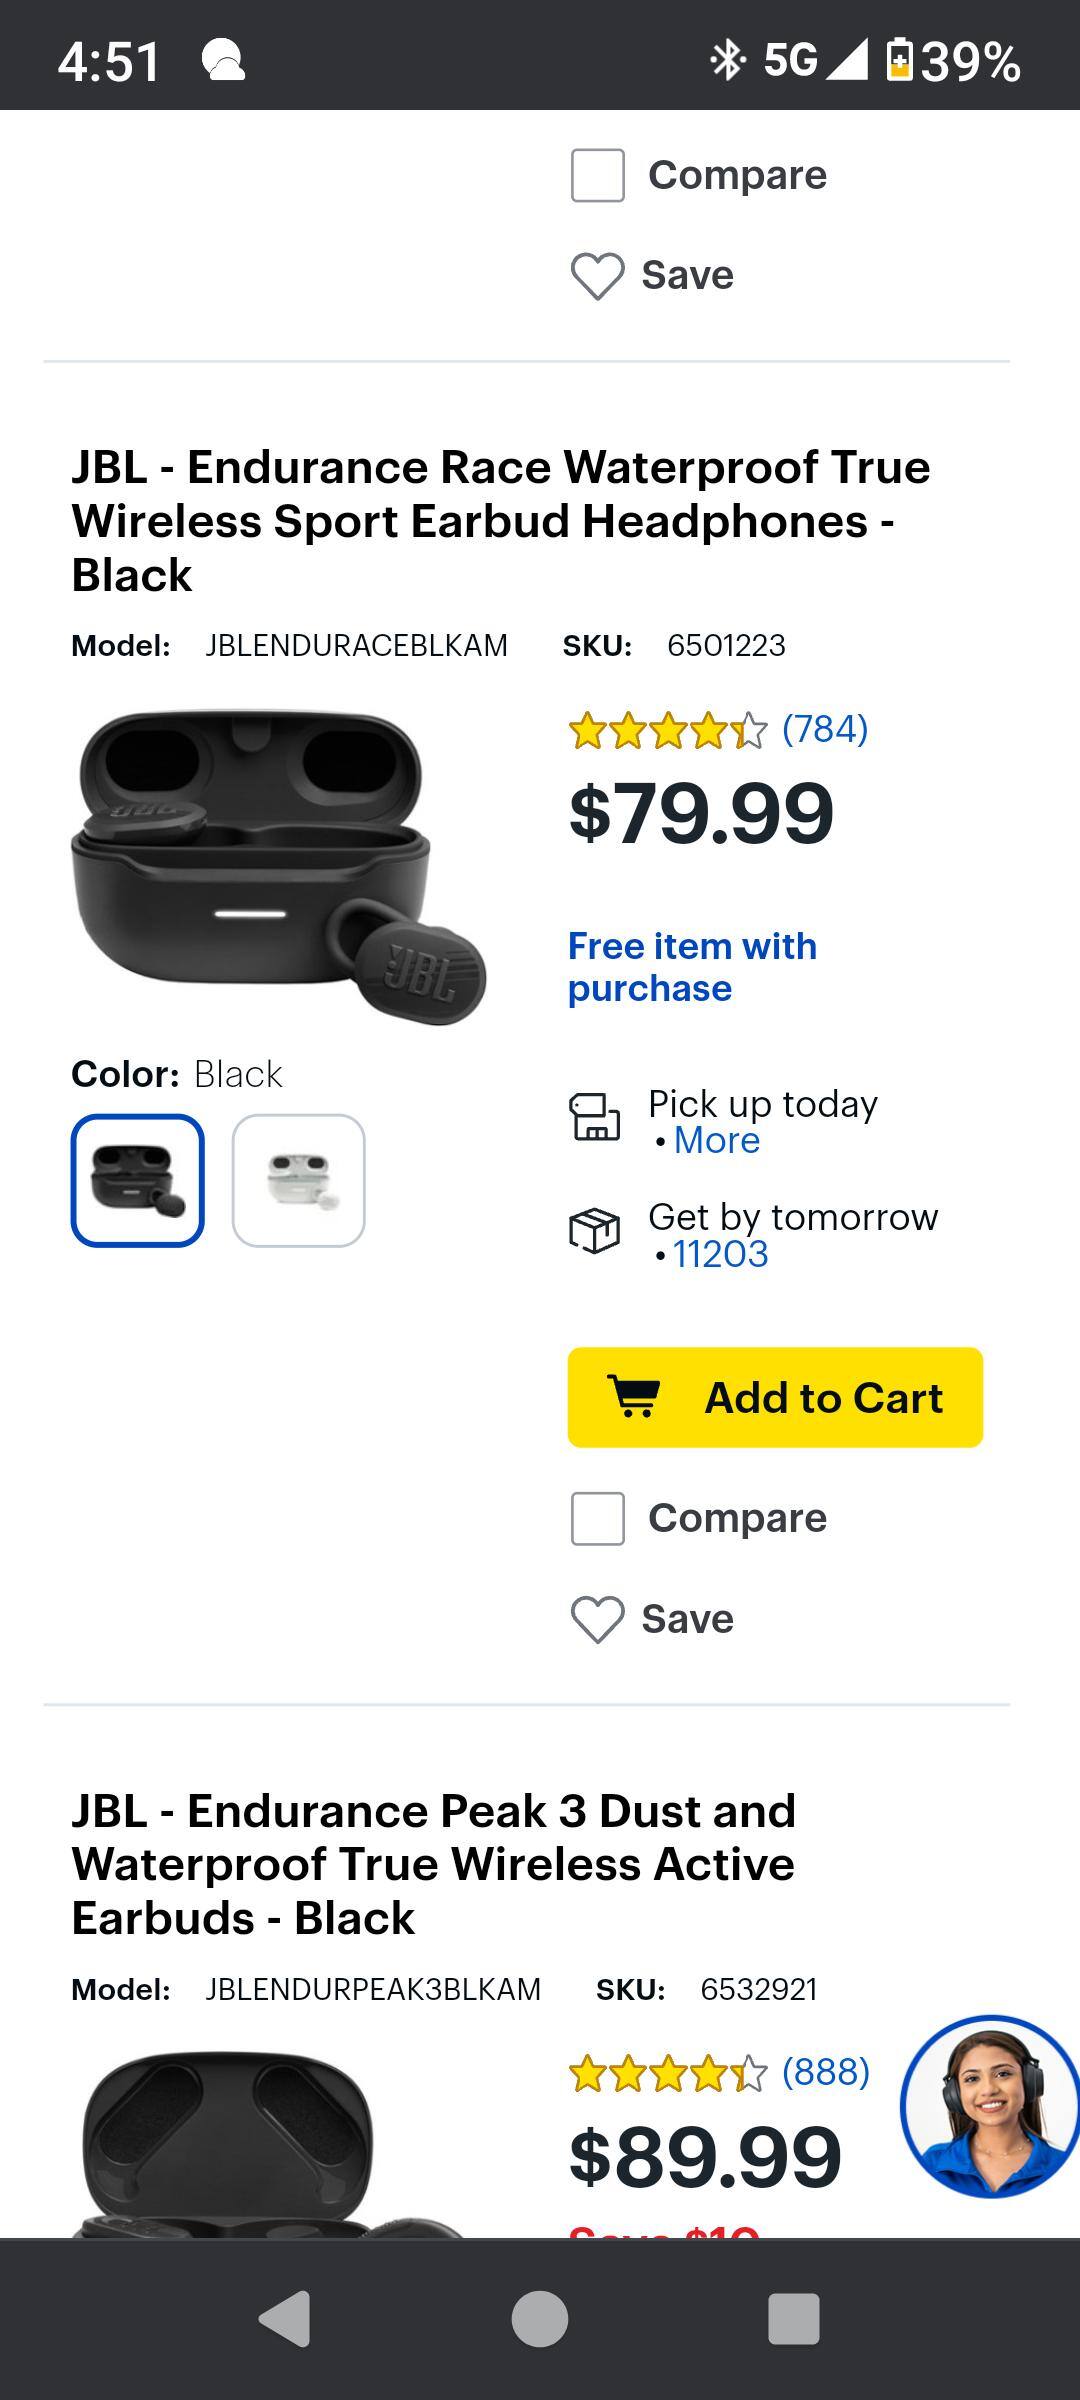Screen dimensions: 1080x2400
Task: Tick the top Compare checkbox
Action: pos(598,175)
